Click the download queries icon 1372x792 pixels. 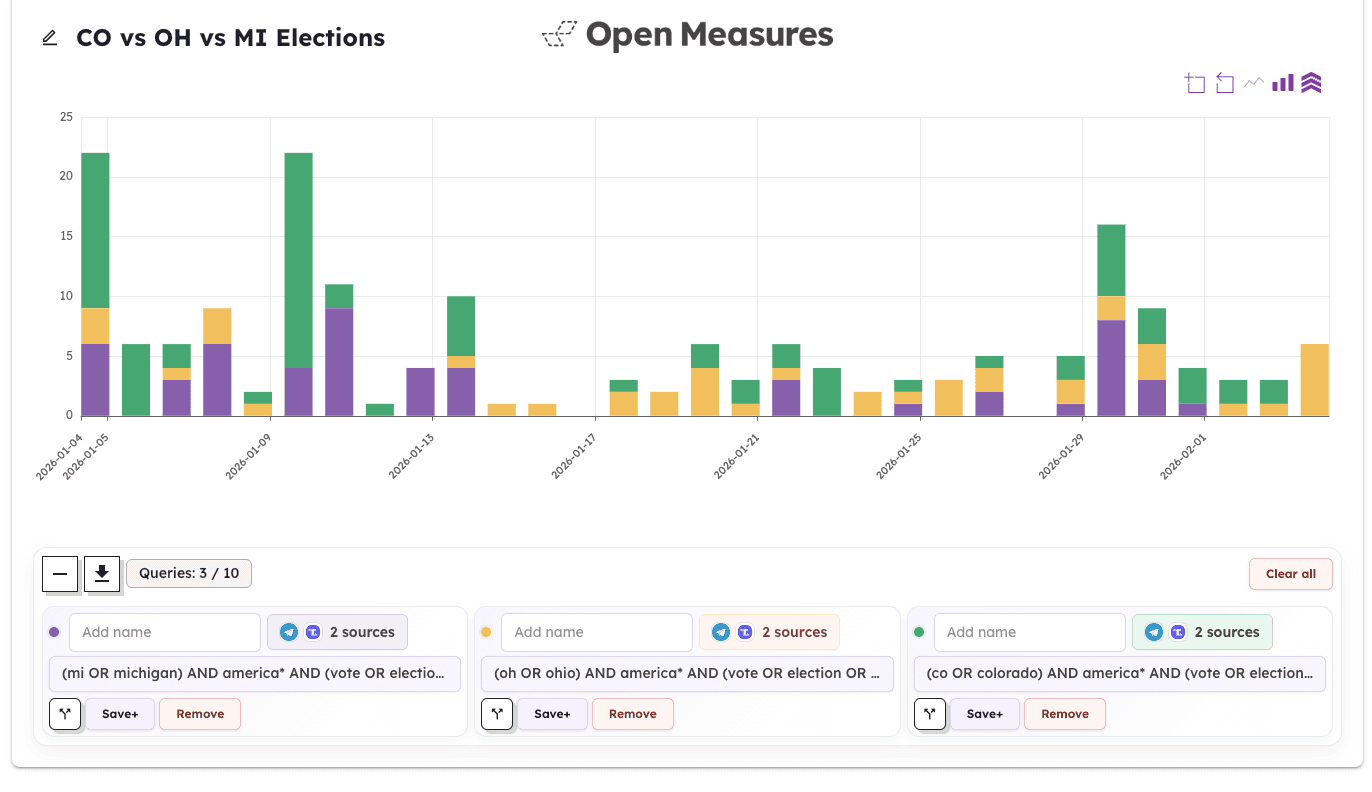102,574
